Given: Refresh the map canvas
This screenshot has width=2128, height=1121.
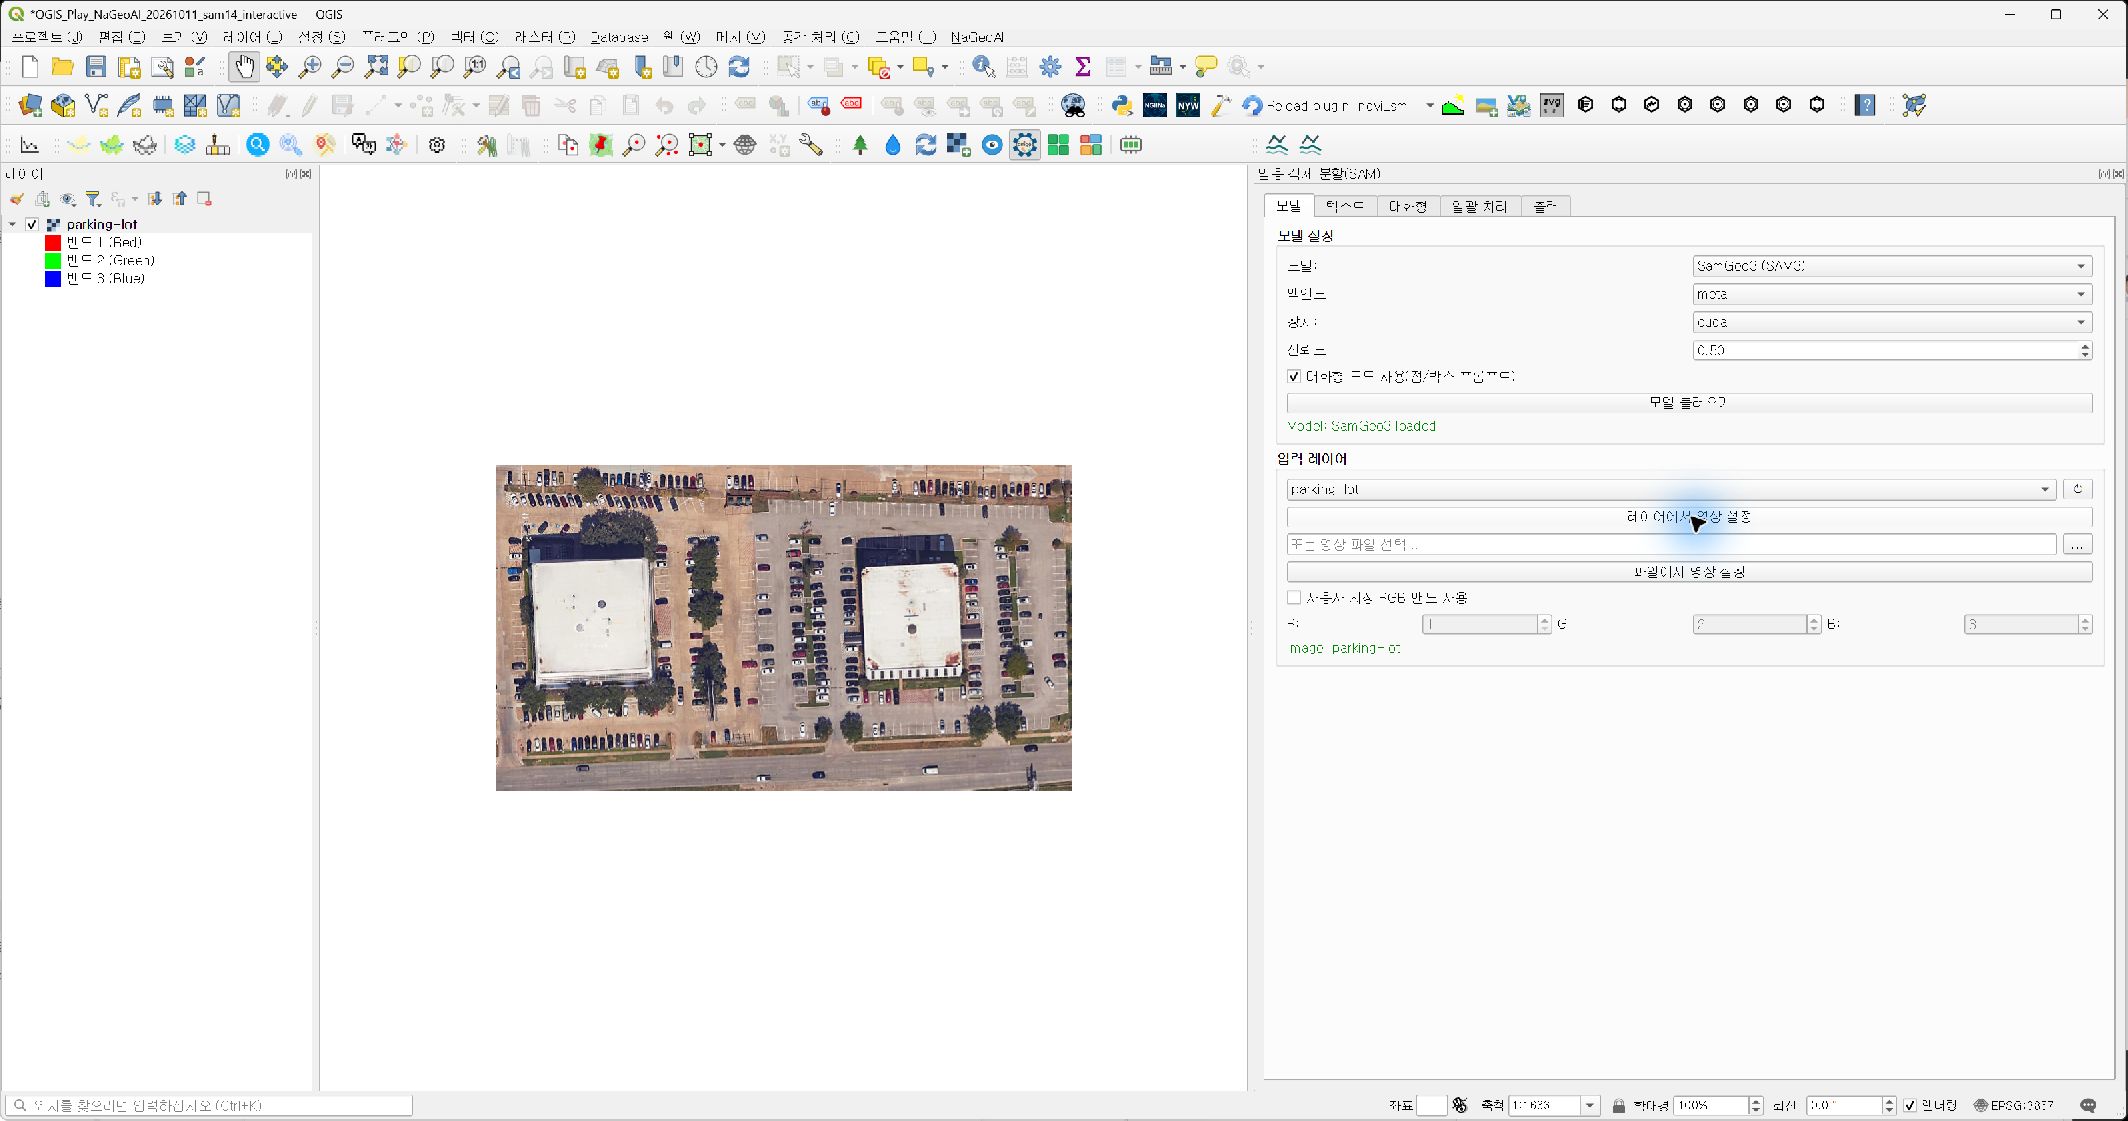Looking at the screenshot, I should (x=739, y=67).
